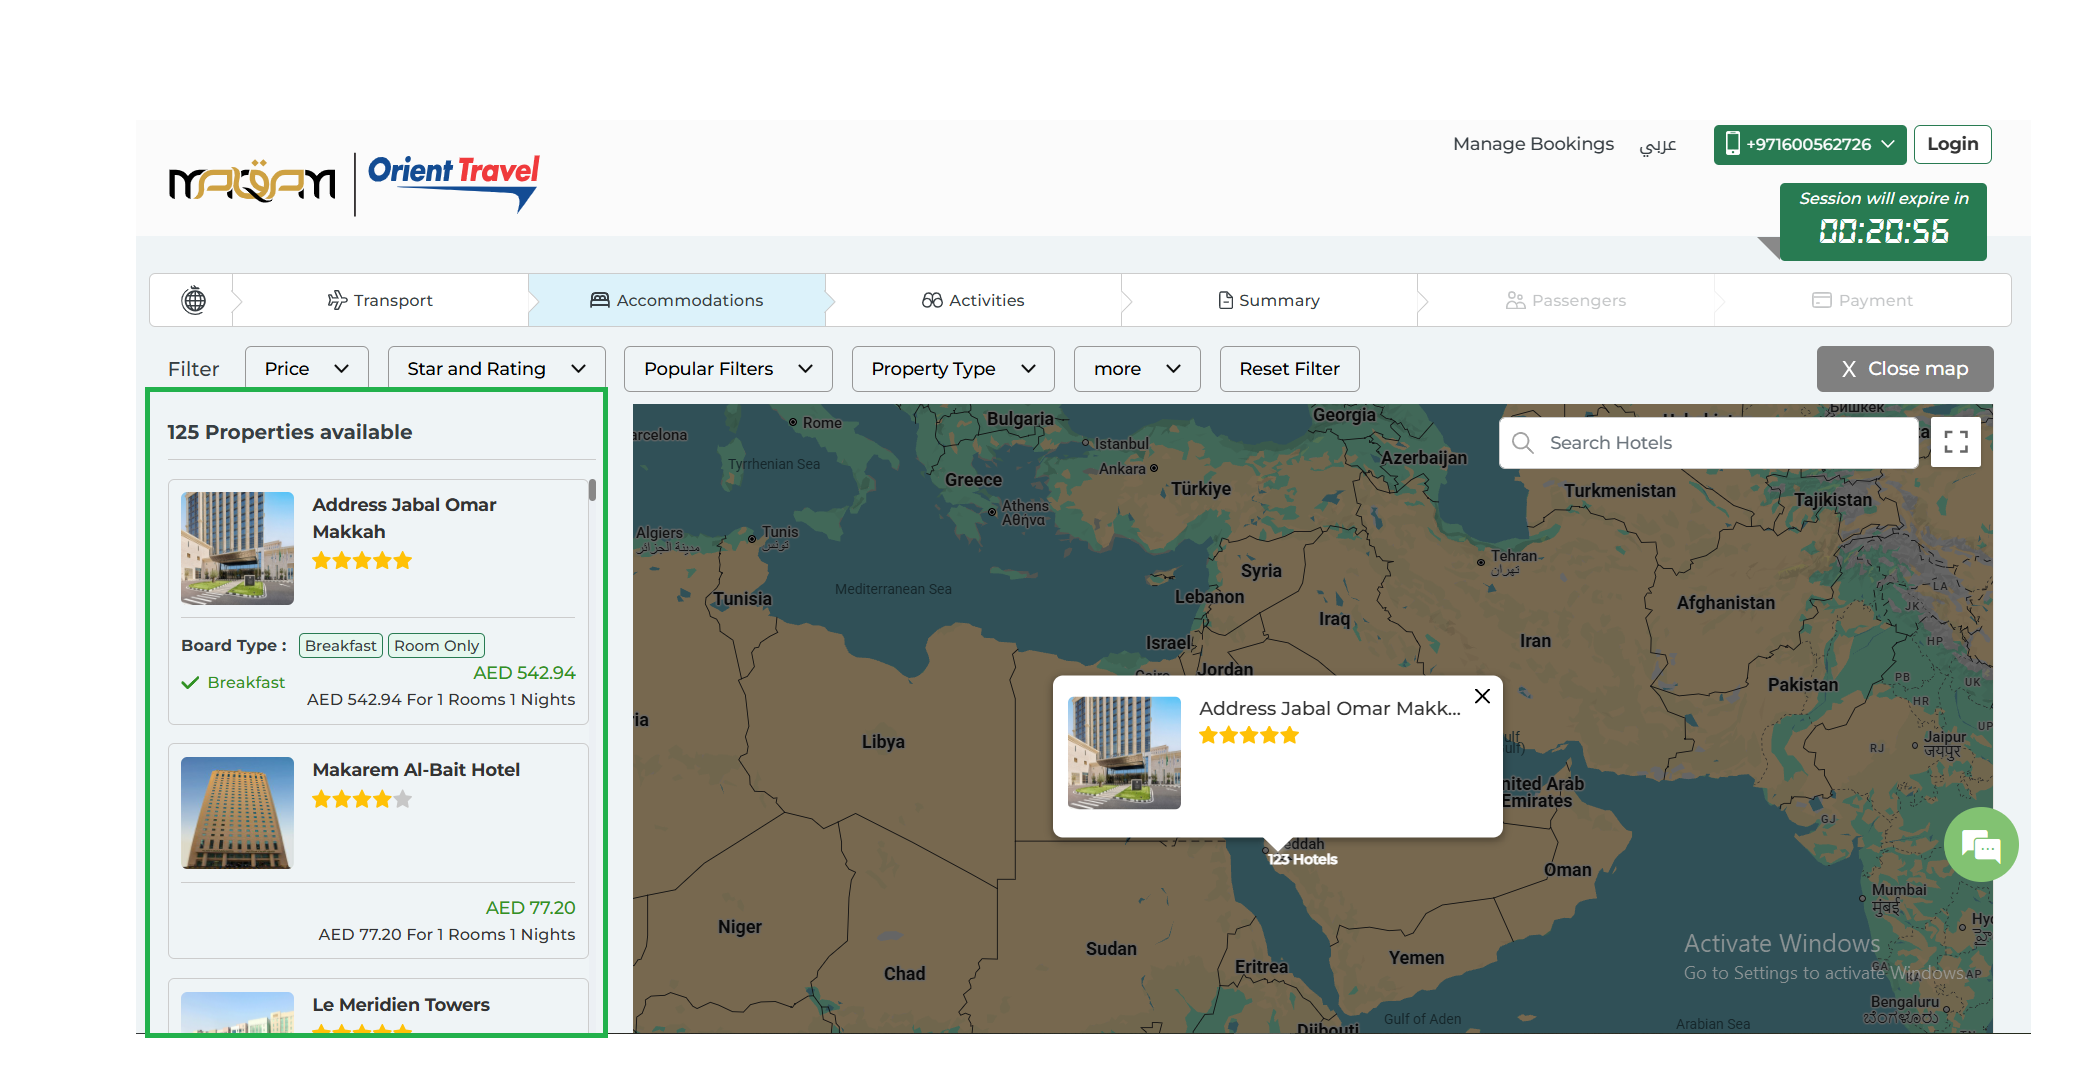This screenshot has height=1076, width=2080.
Task: Expand the Price filter dropdown
Action: [x=306, y=369]
